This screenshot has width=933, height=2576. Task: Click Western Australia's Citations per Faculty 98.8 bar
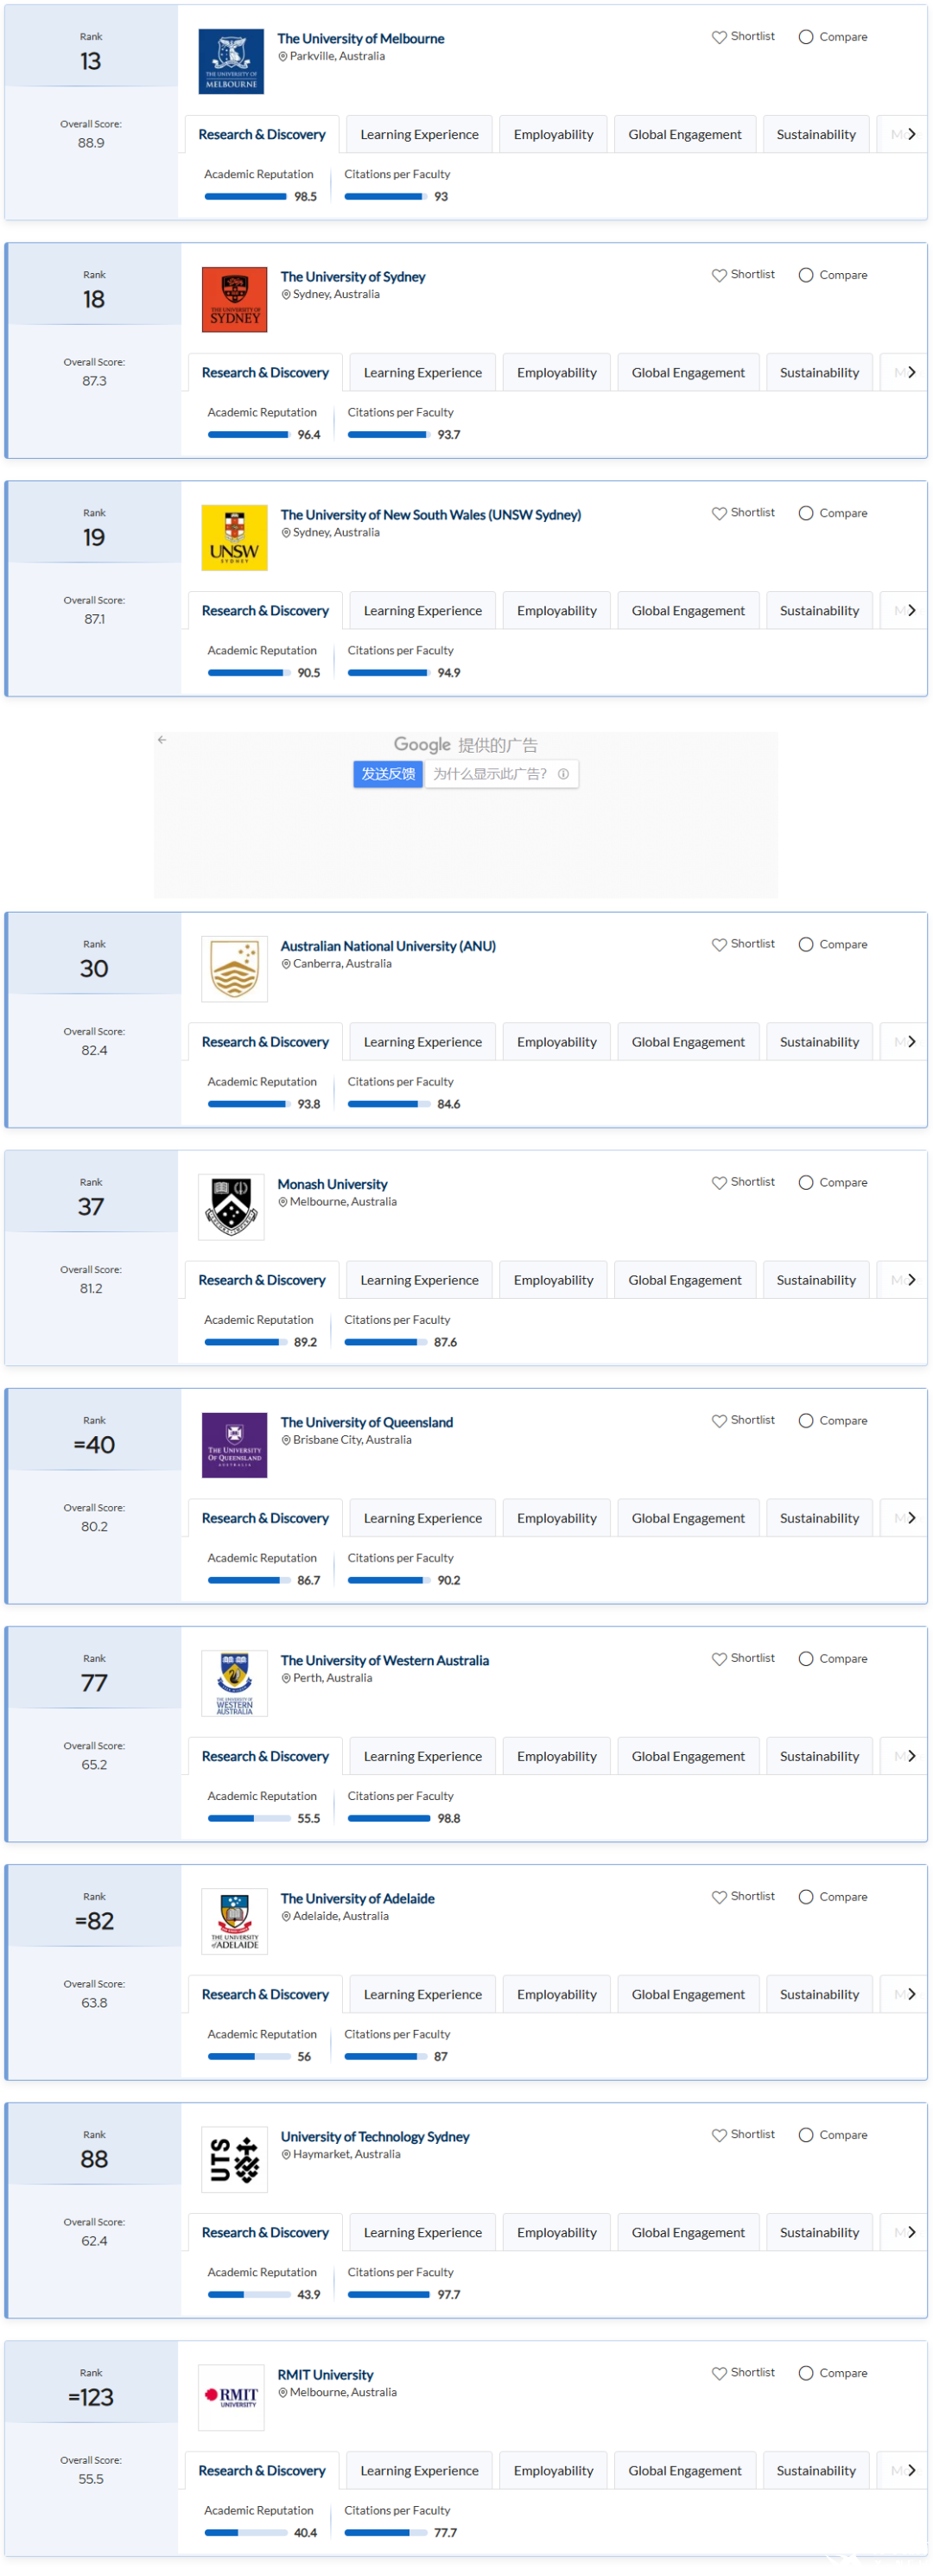pyautogui.click(x=389, y=1818)
